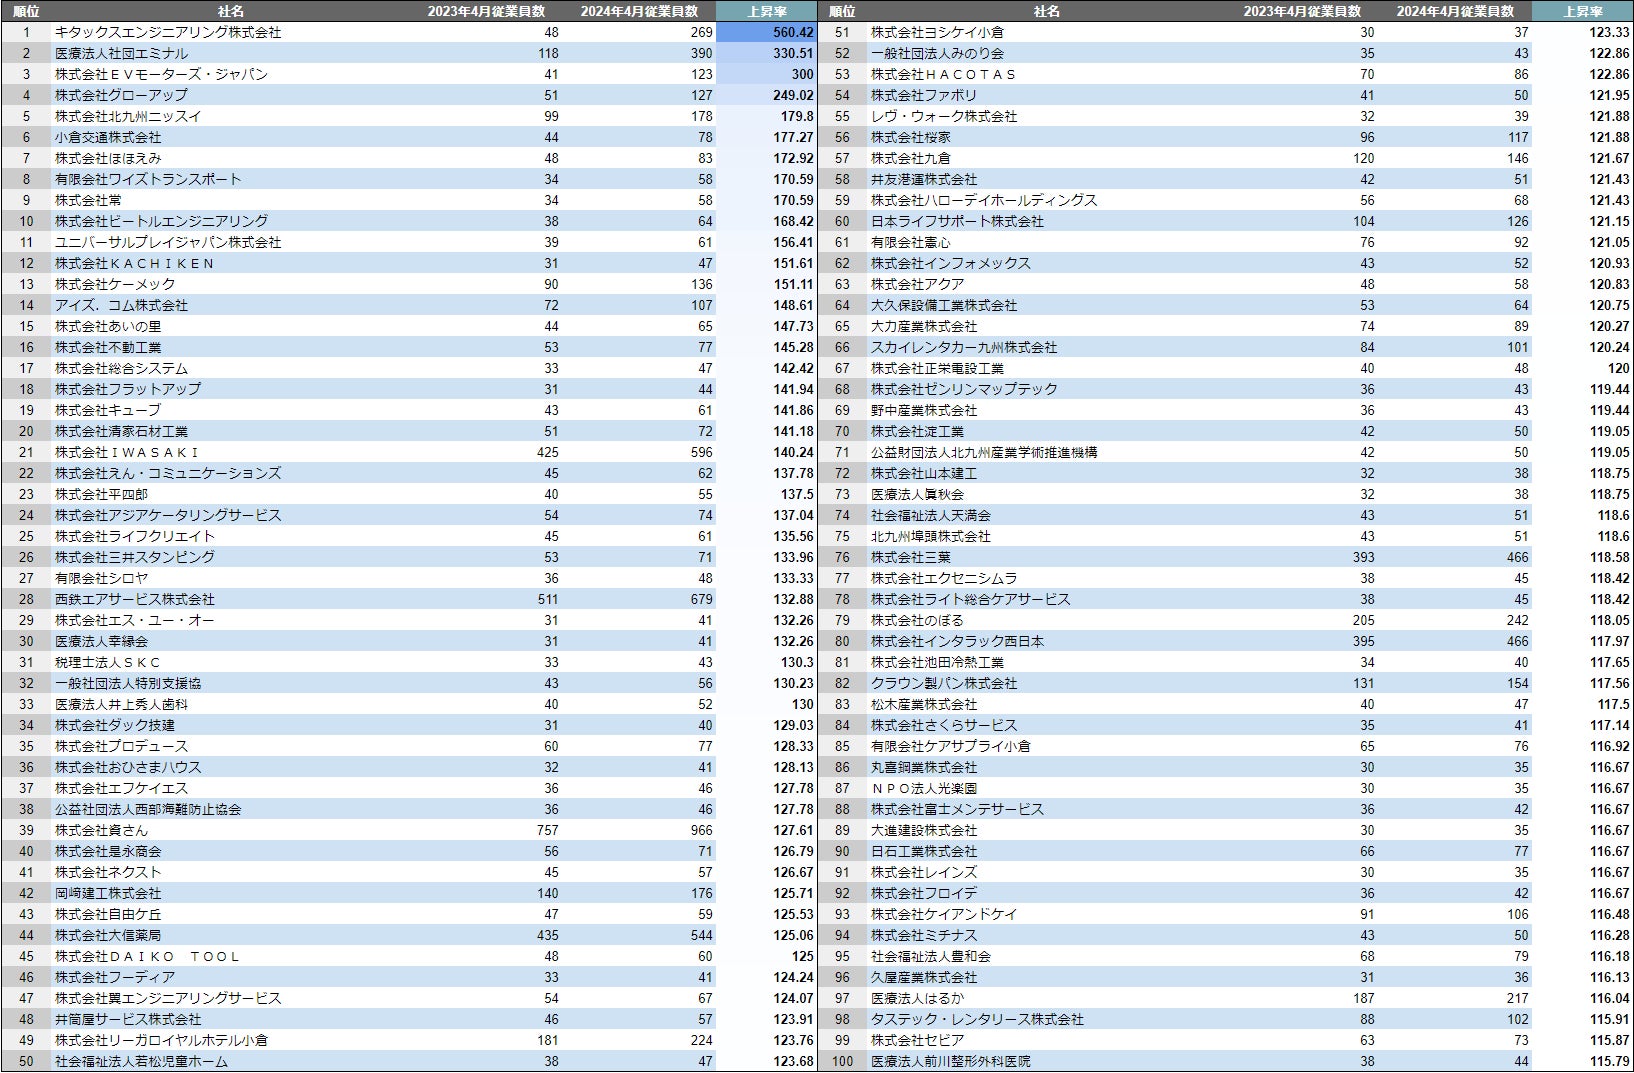The image size is (1634, 1073).
Task: Click 株式会社ＤＡＩＫＯ ＴＯＯＬ
Action: click(x=147, y=956)
